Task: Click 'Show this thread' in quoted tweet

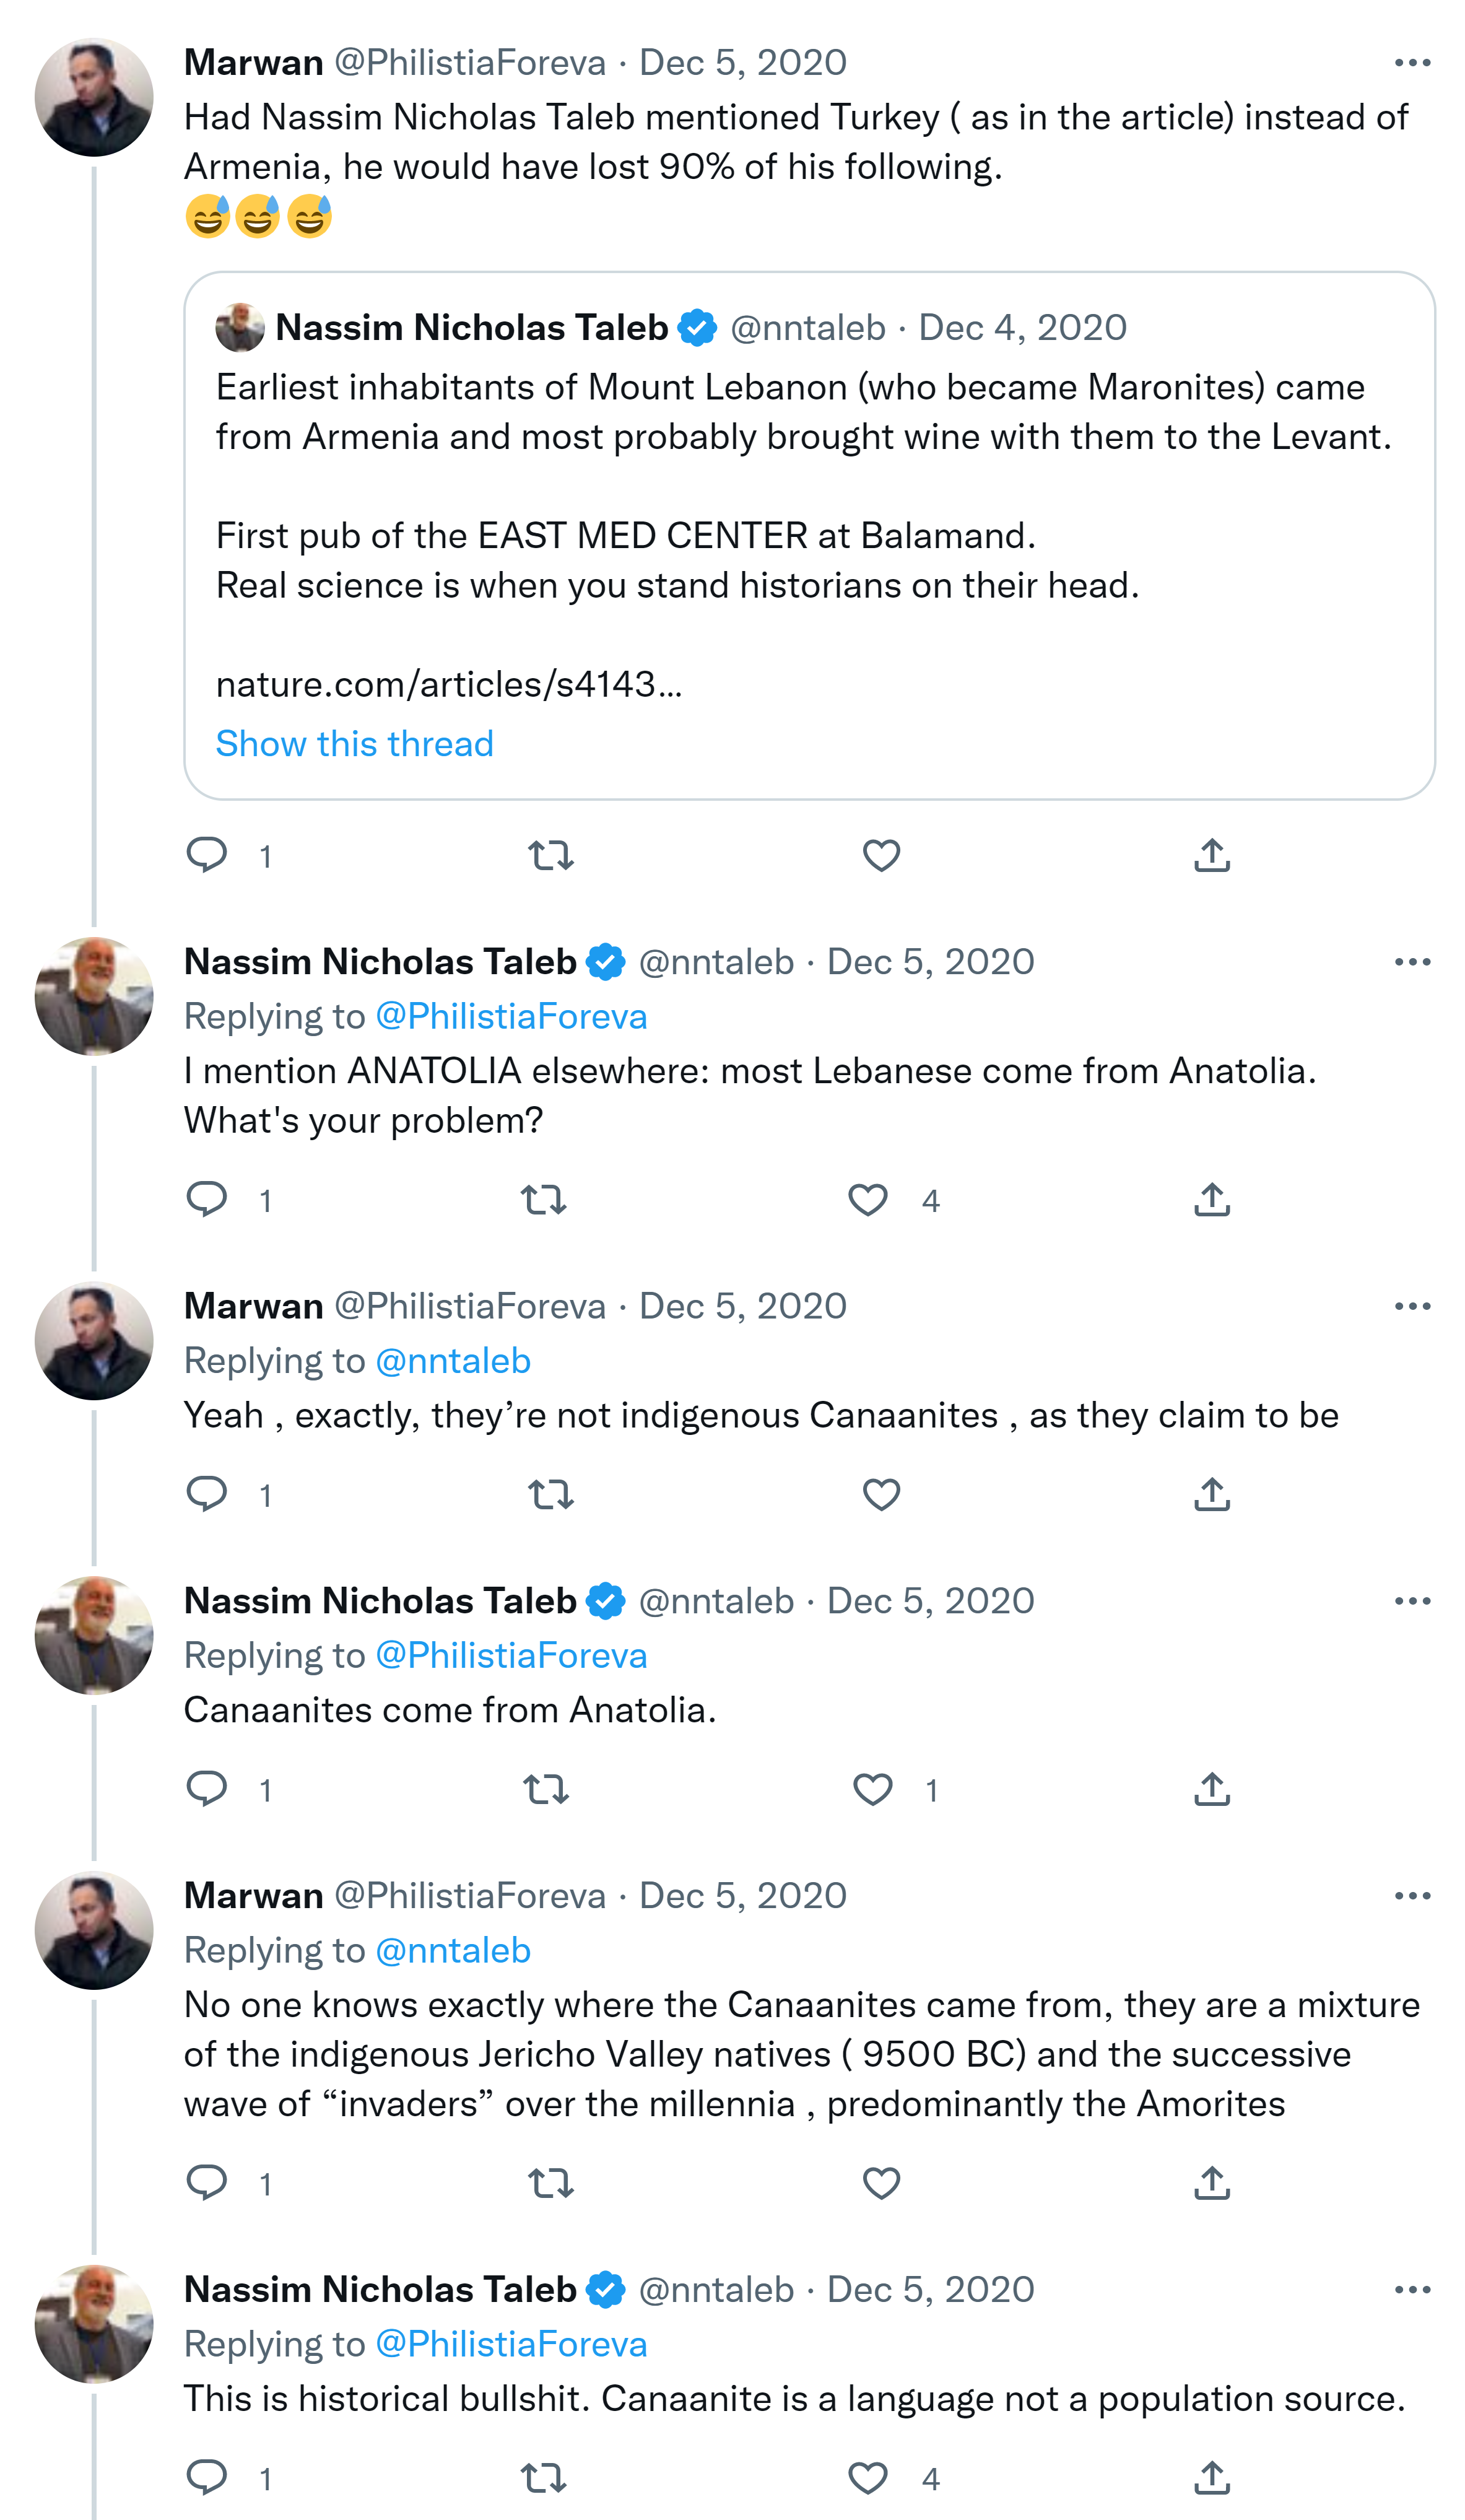Action: 355,743
